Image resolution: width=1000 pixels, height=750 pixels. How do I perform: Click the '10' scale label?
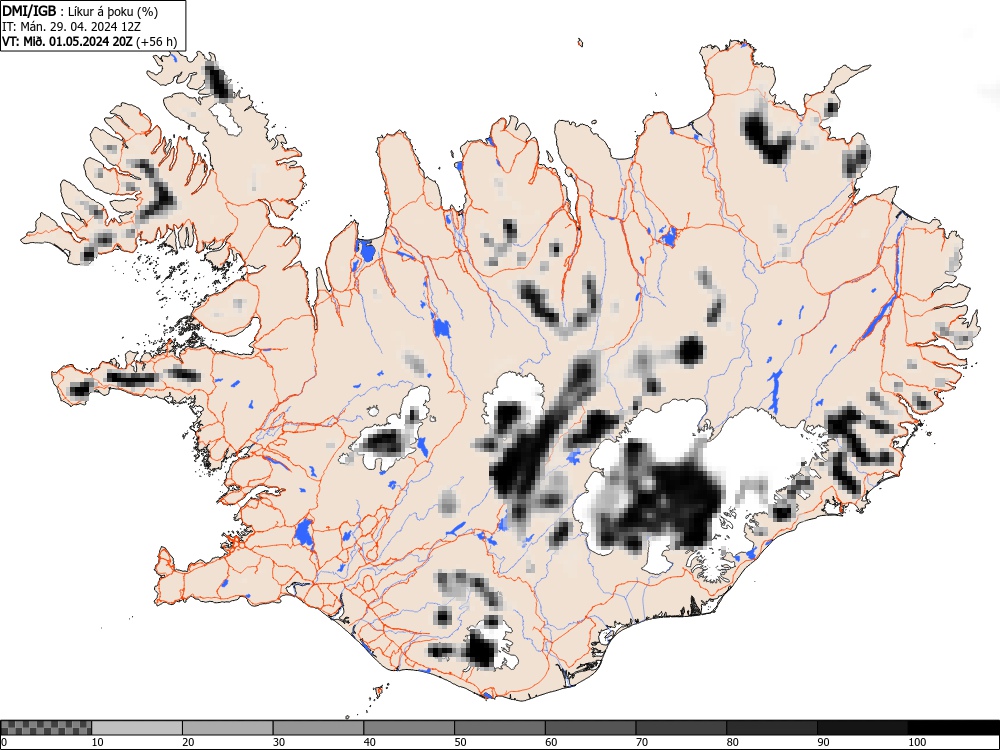pyautogui.click(x=98, y=742)
